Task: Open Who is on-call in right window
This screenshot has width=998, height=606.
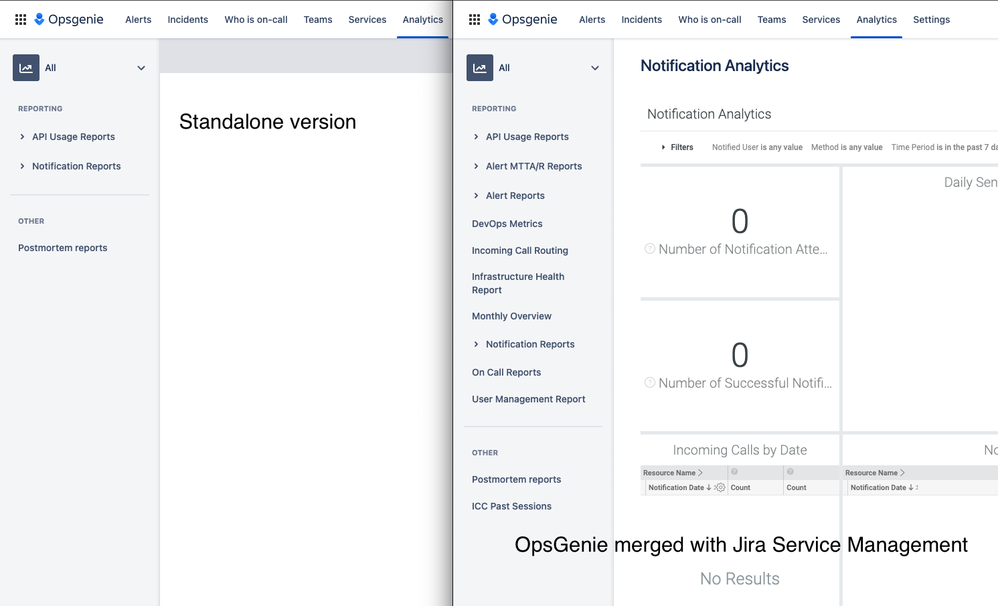Action: 710,20
